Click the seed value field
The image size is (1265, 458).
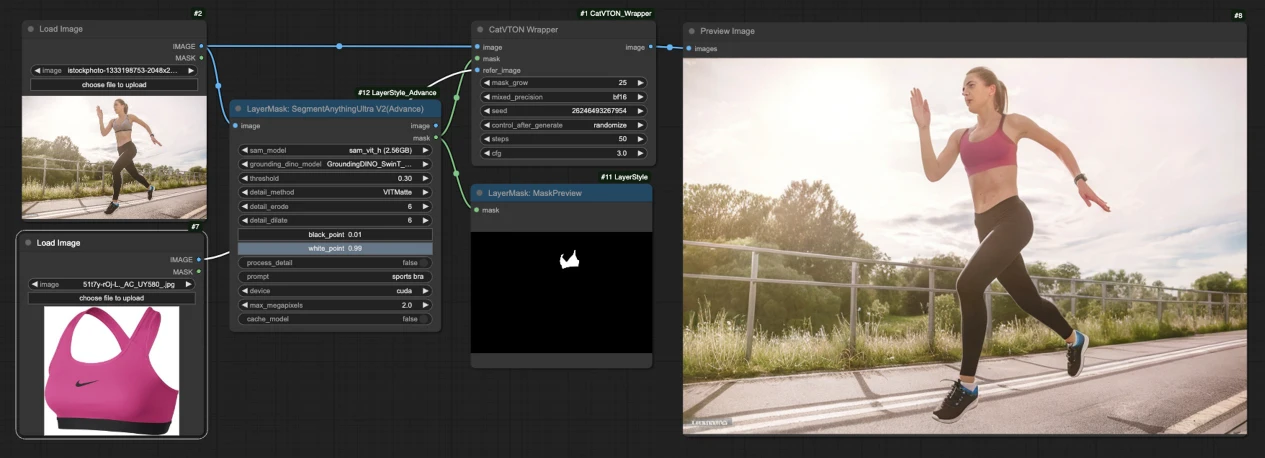(565, 111)
